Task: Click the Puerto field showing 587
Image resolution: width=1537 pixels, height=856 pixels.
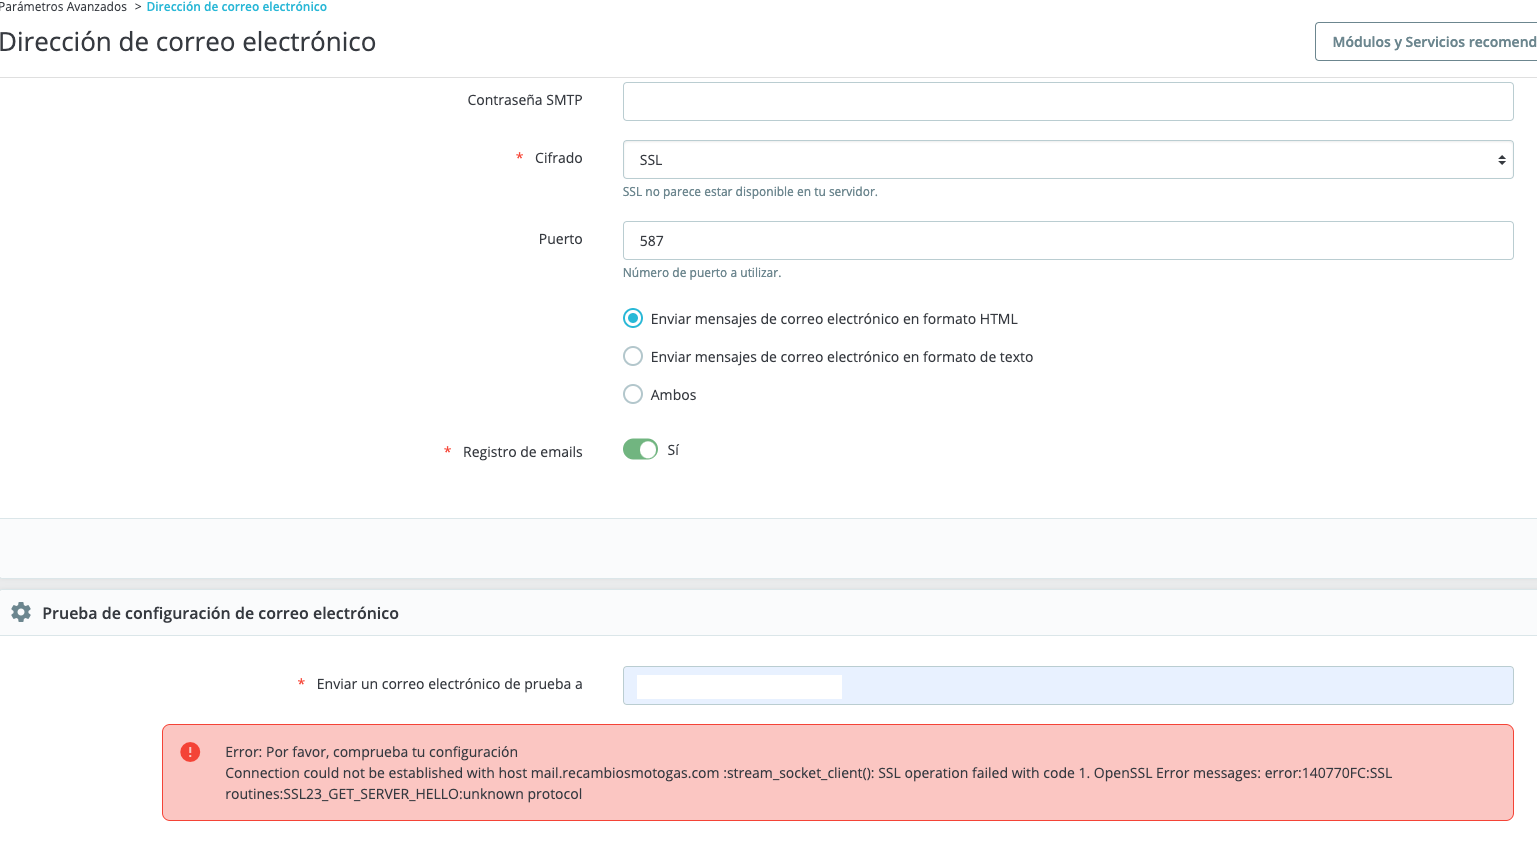Action: point(1068,240)
